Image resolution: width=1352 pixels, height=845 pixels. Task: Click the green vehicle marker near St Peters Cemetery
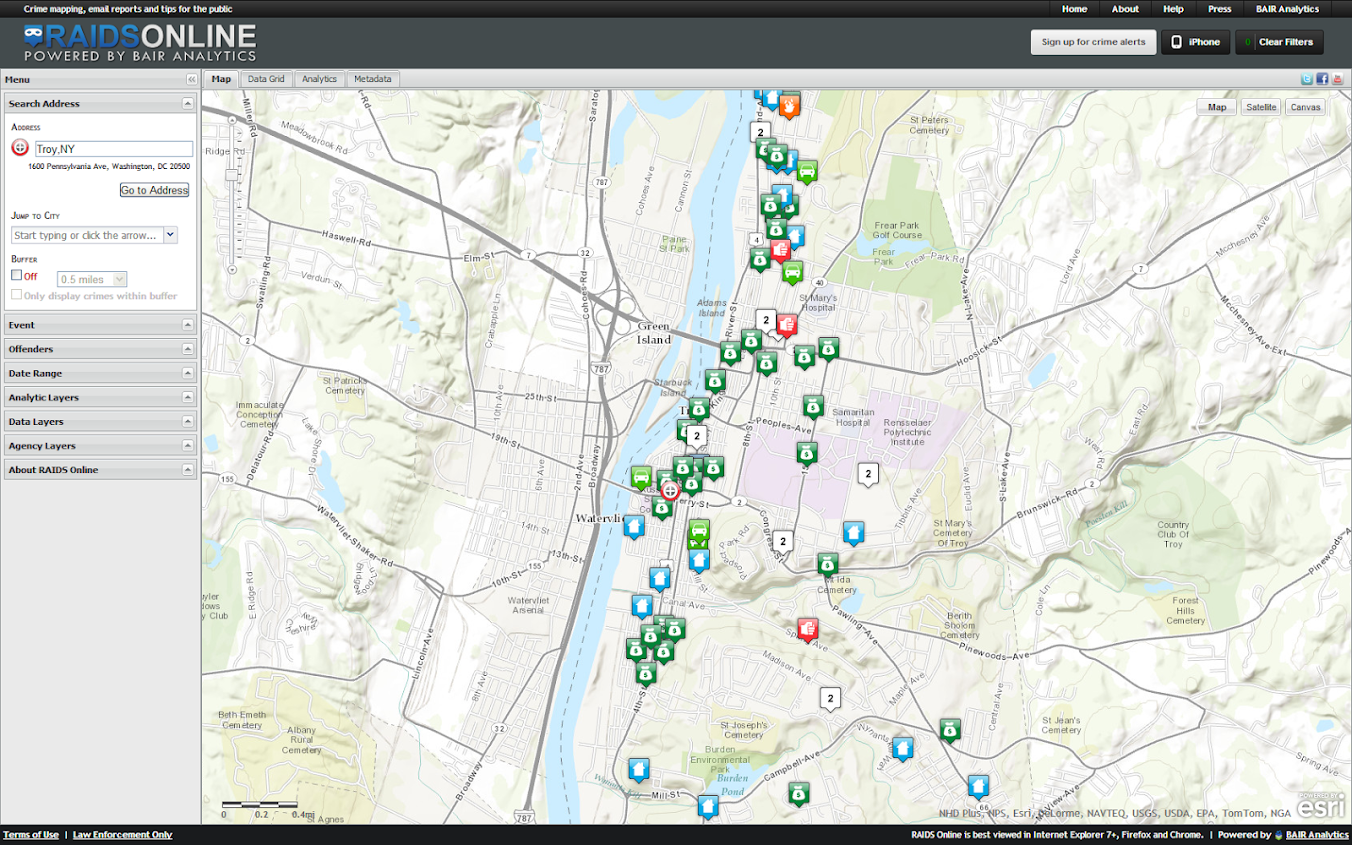tap(807, 171)
